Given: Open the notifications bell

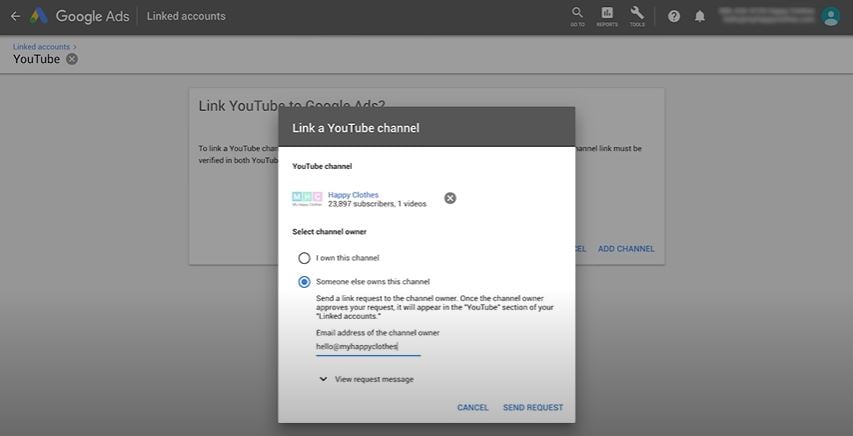Looking at the screenshot, I should [x=700, y=16].
